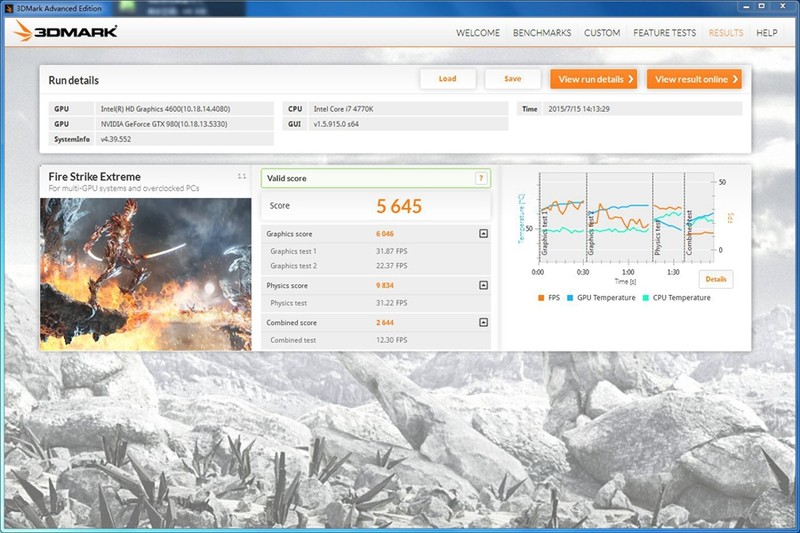Click the Graphics score value 6 046

point(385,234)
